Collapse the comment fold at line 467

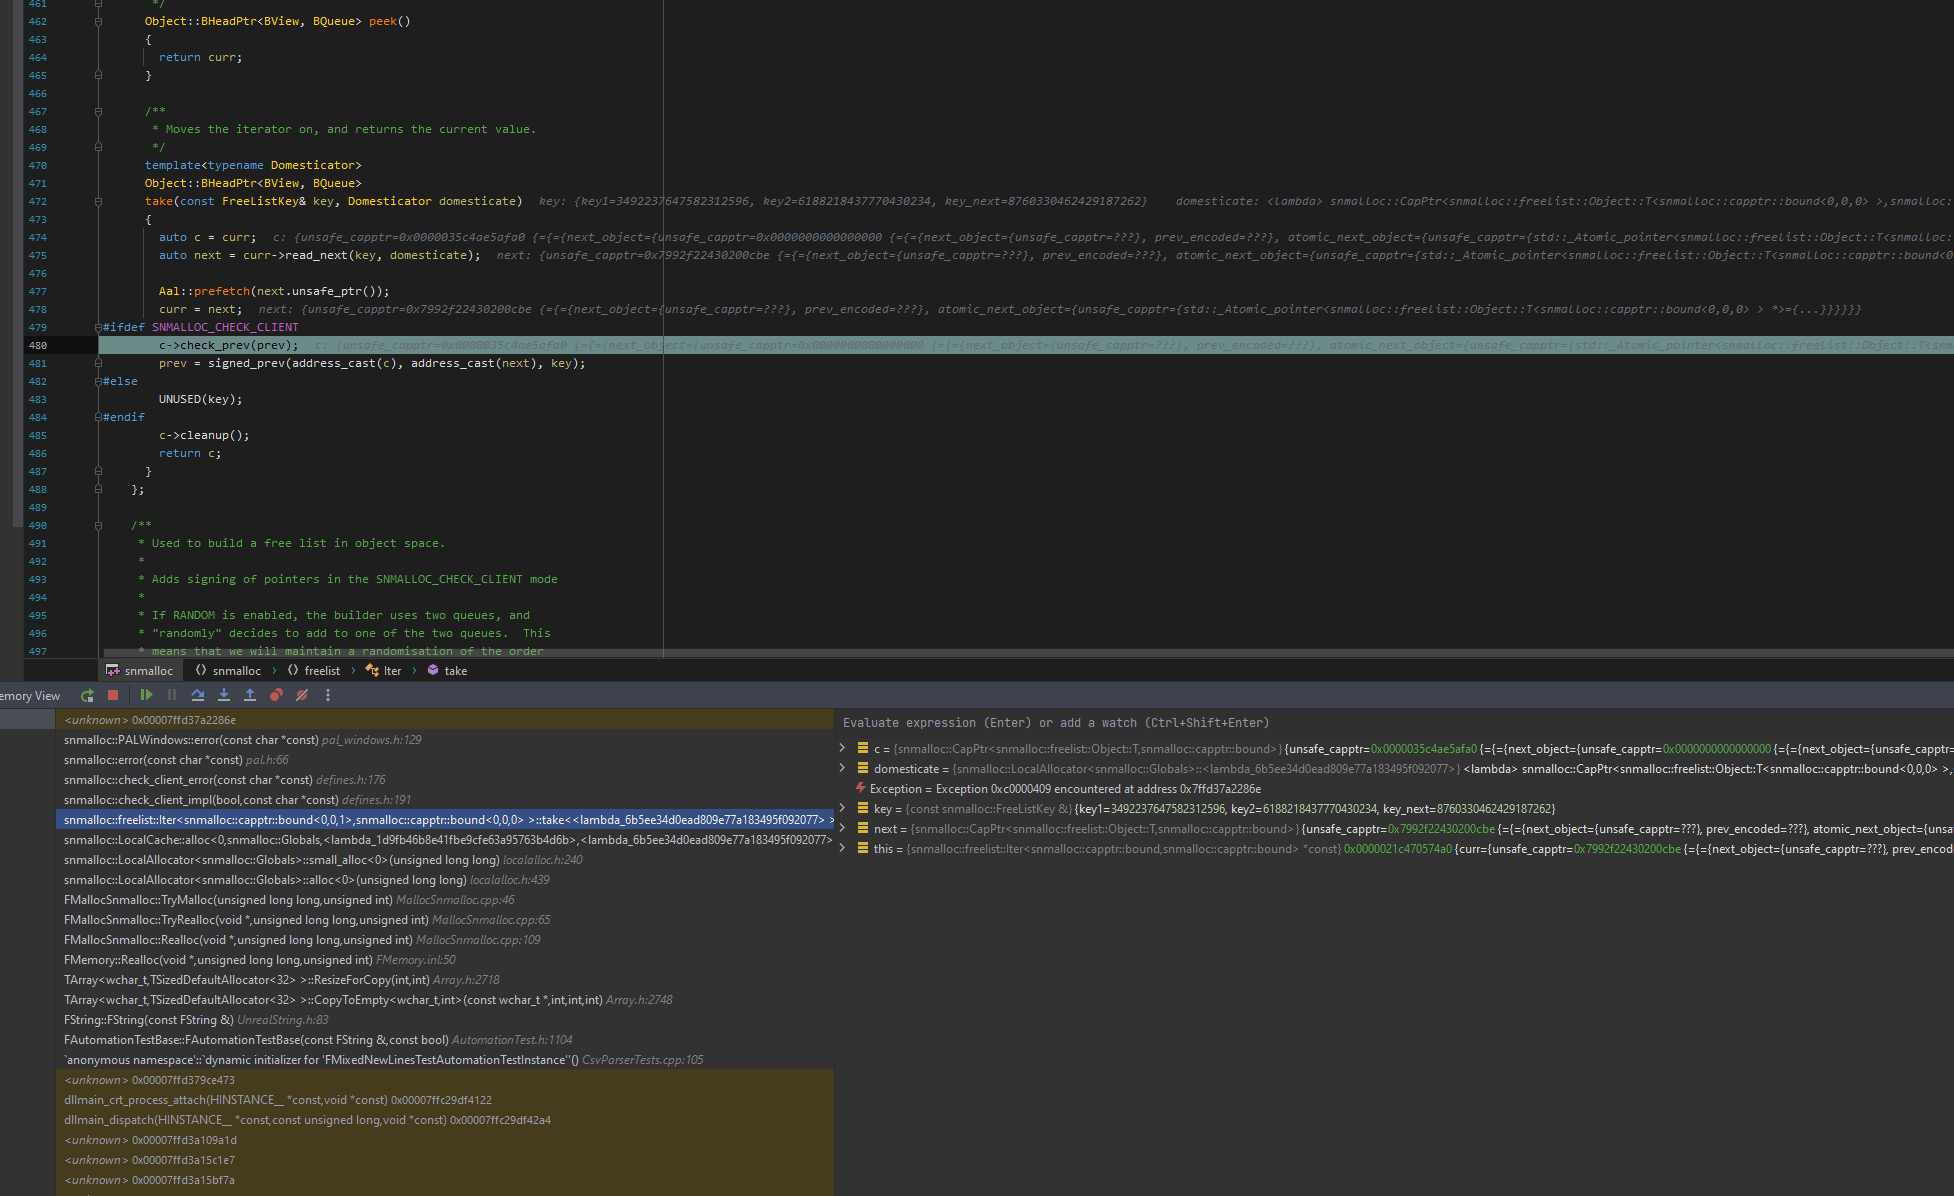(x=98, y=111)
